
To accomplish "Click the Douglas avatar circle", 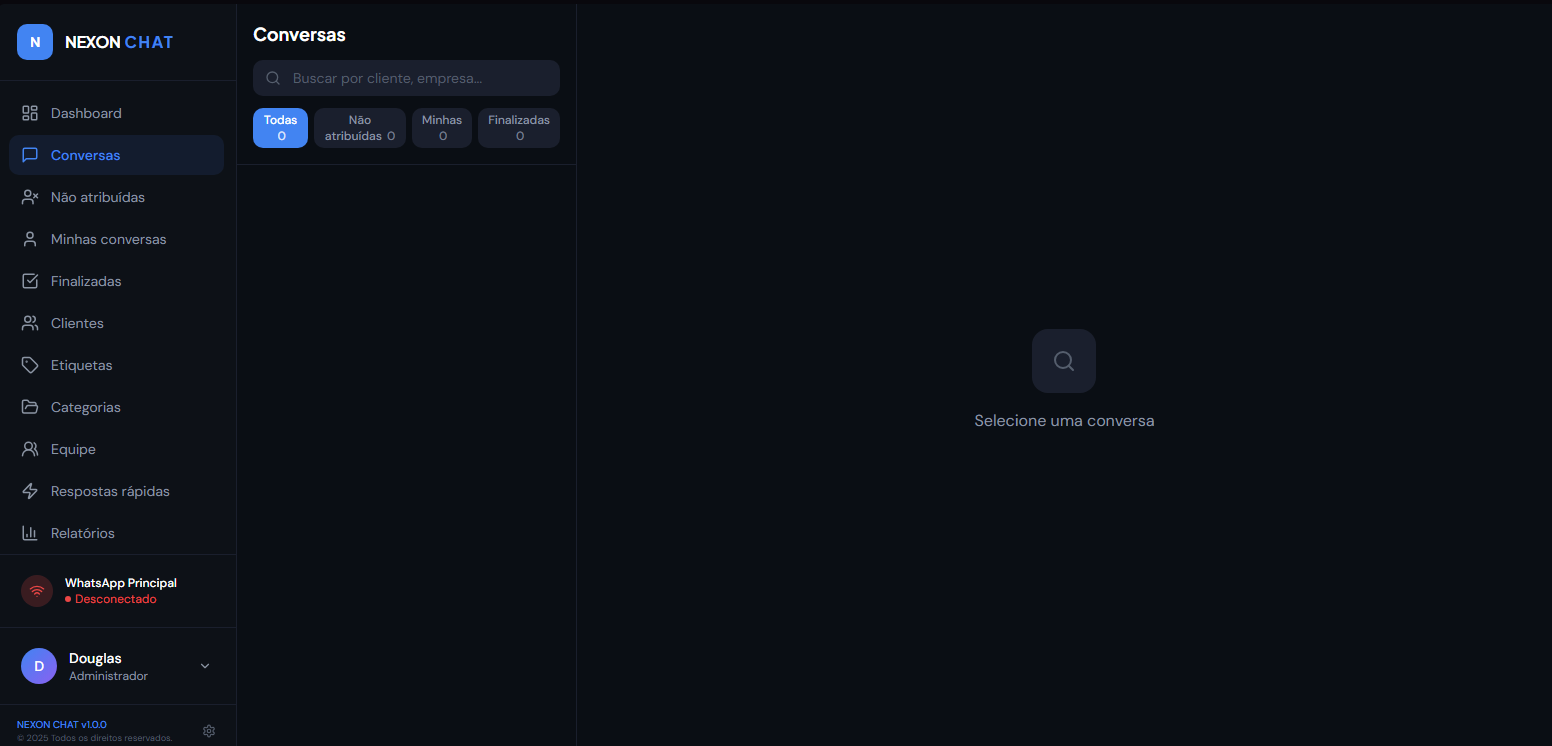I will (x=39, y=666).
